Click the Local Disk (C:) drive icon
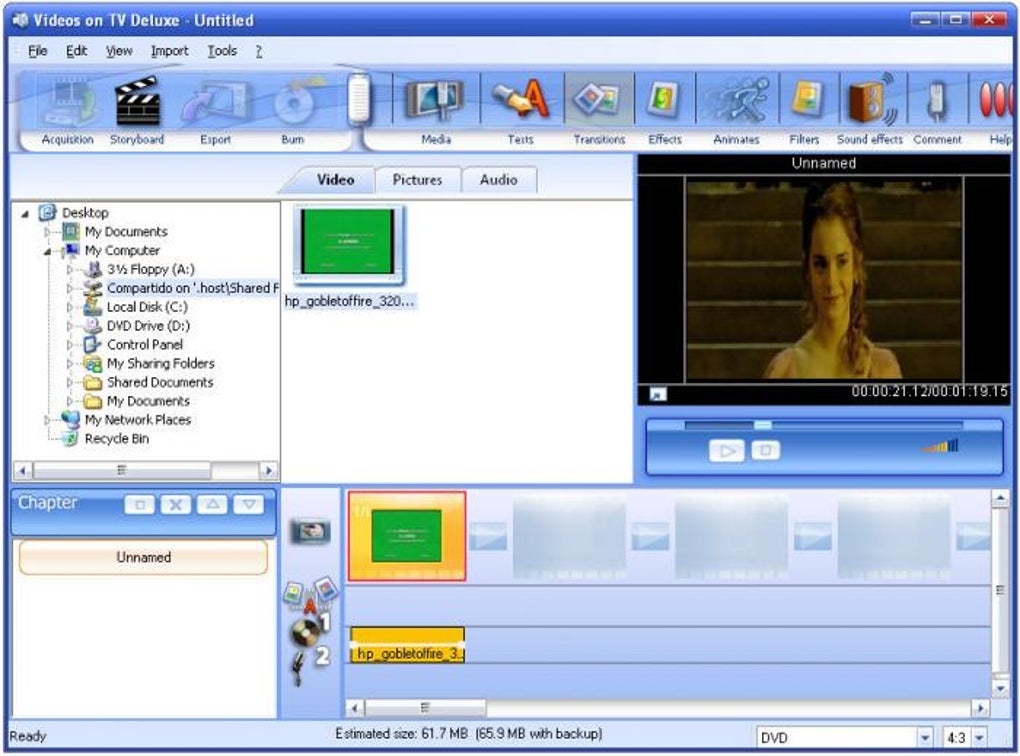Screen dimensions: 1020x756 click(93, 307)
